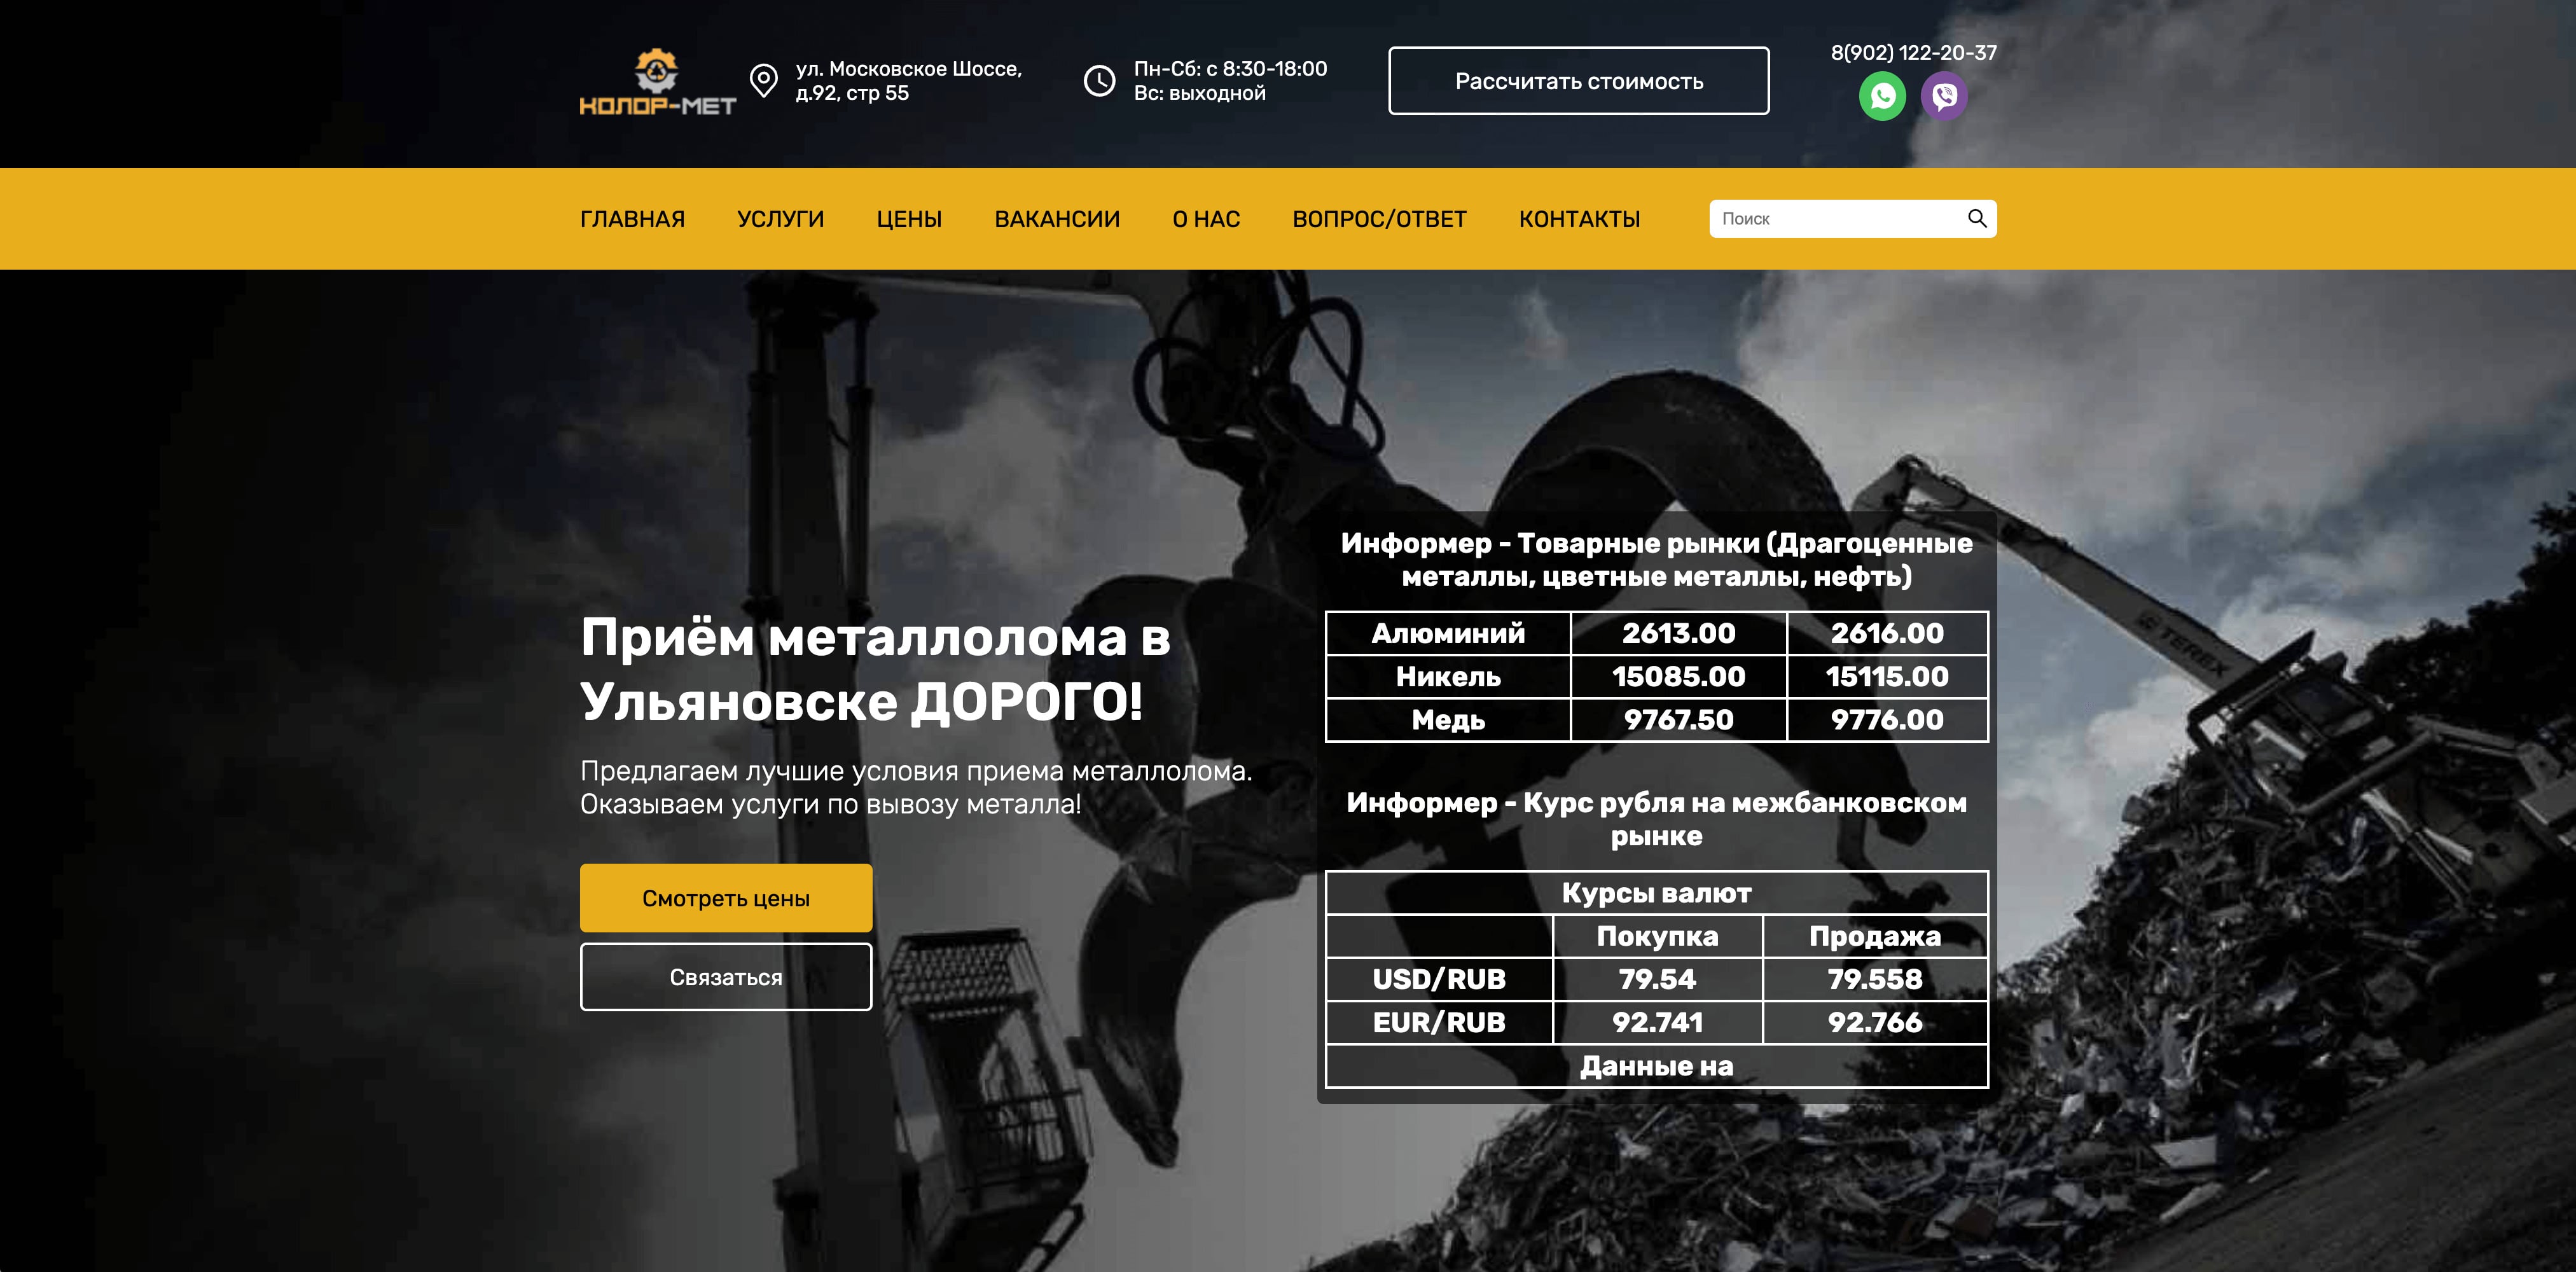Click the WhatsApp contact icon
Screen dimensions: 2576x1272
click(1884, 96)
